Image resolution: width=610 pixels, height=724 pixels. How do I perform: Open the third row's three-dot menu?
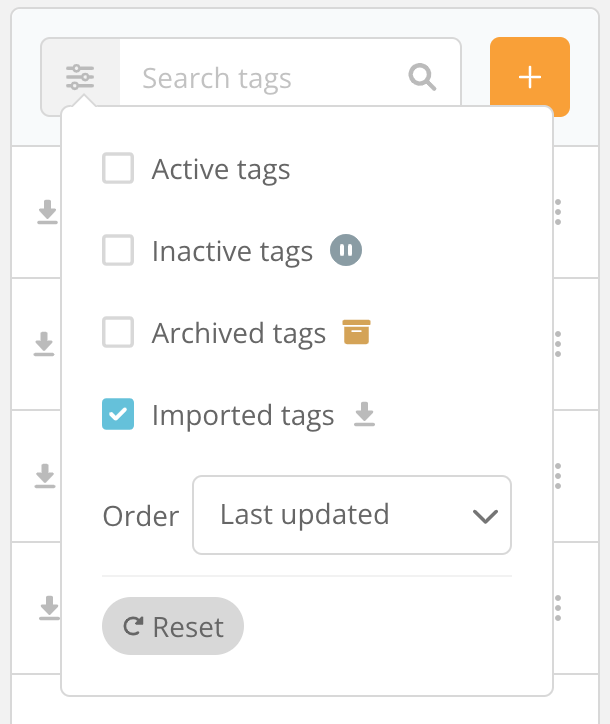point(558,476)
